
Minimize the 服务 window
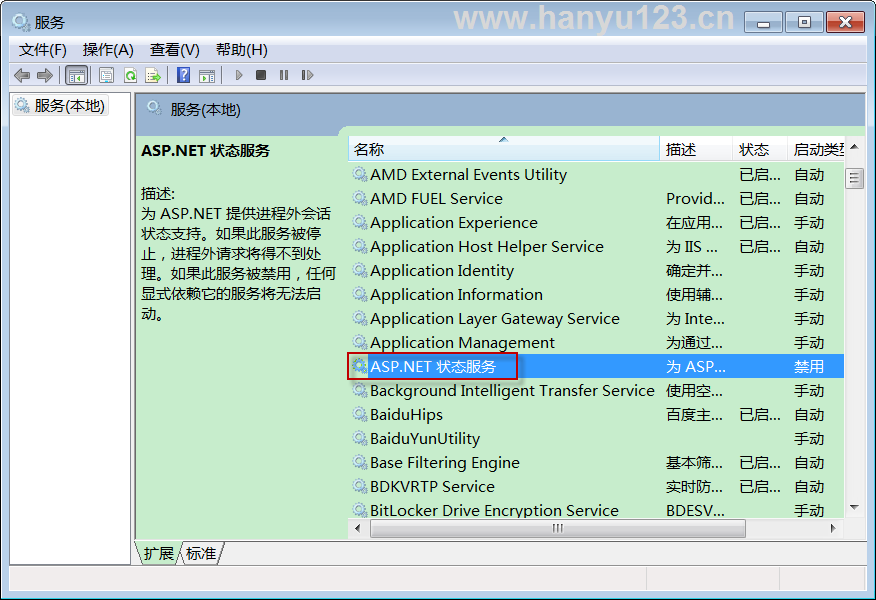(763, 22)
